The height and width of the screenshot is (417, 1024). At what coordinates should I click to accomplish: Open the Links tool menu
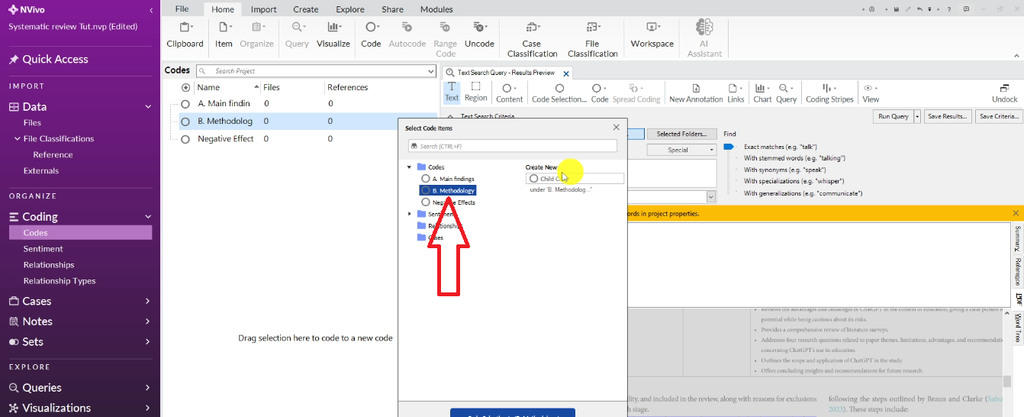pos(736,93)
